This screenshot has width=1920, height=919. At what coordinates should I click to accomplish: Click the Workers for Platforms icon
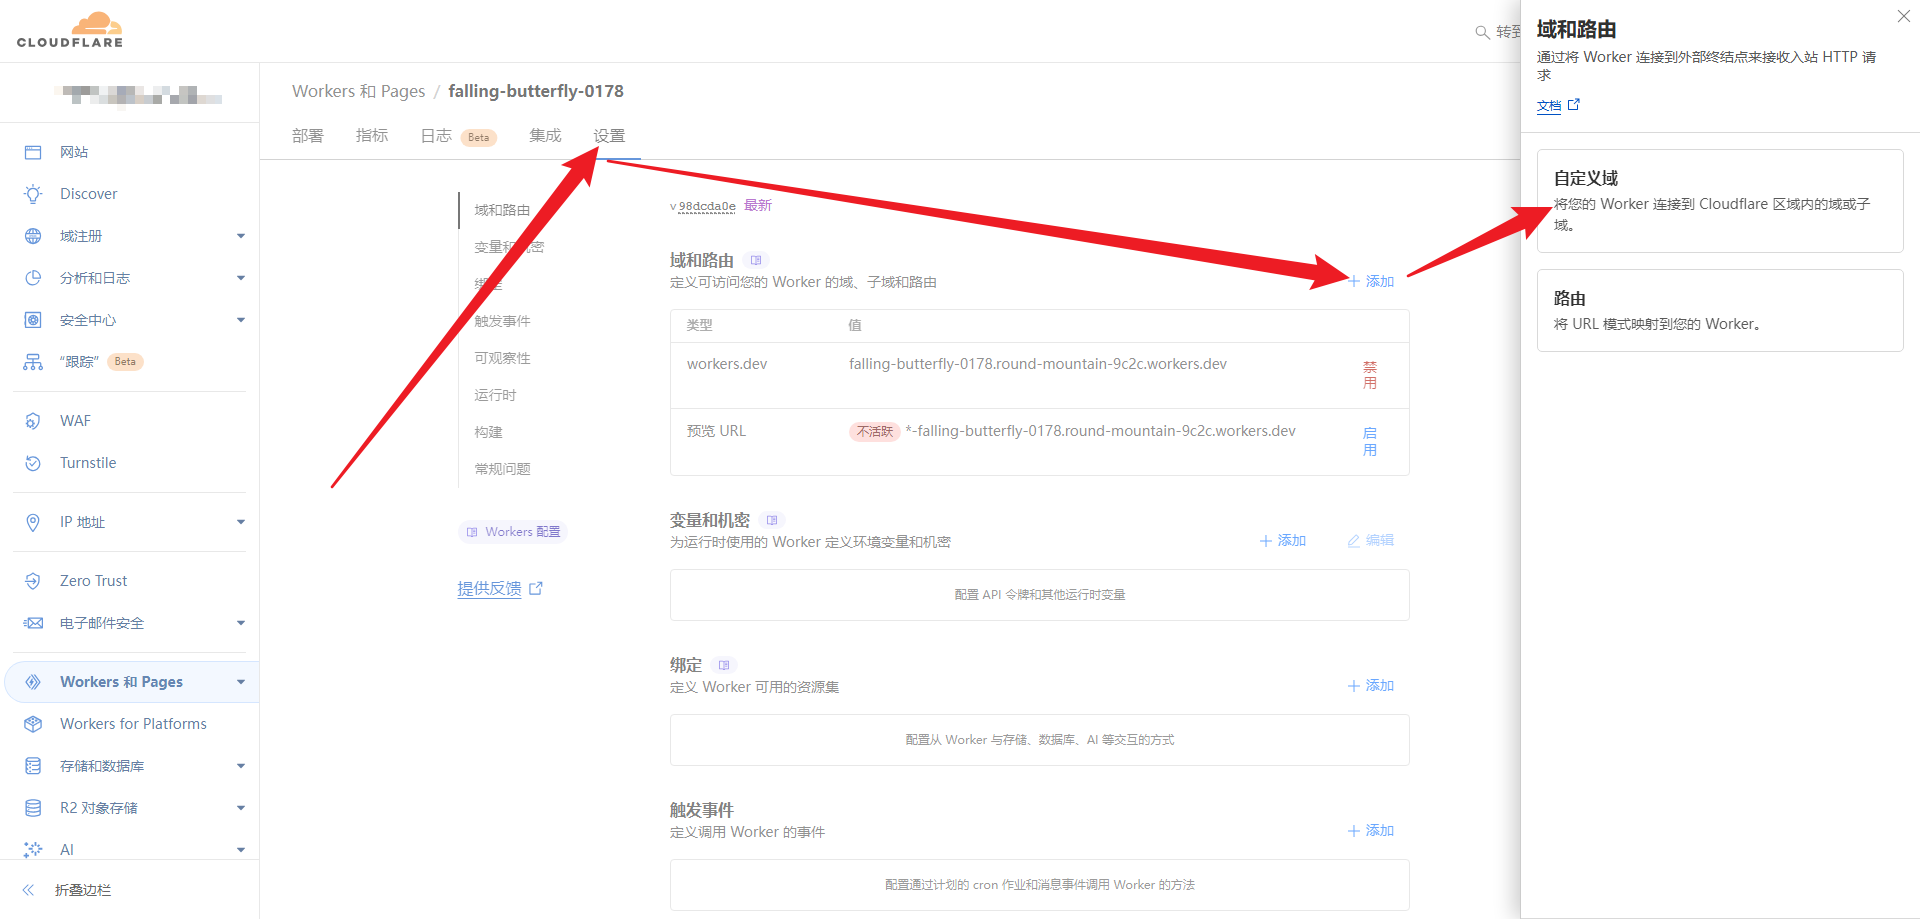point(33,724)
